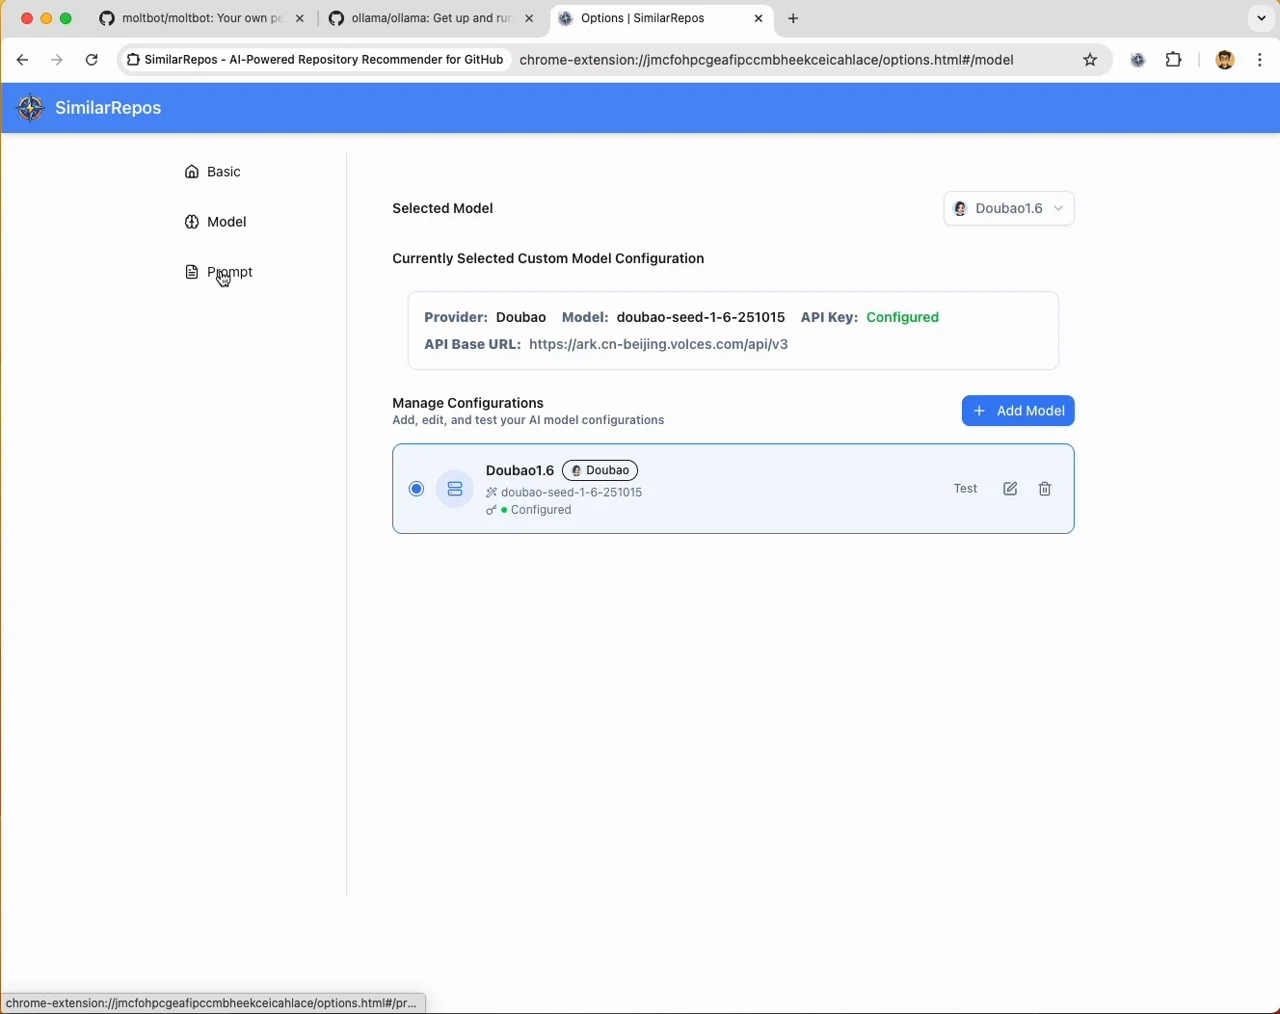Click the document icon next to Prompt
1280x1014 pixels.
coord(192,272)
